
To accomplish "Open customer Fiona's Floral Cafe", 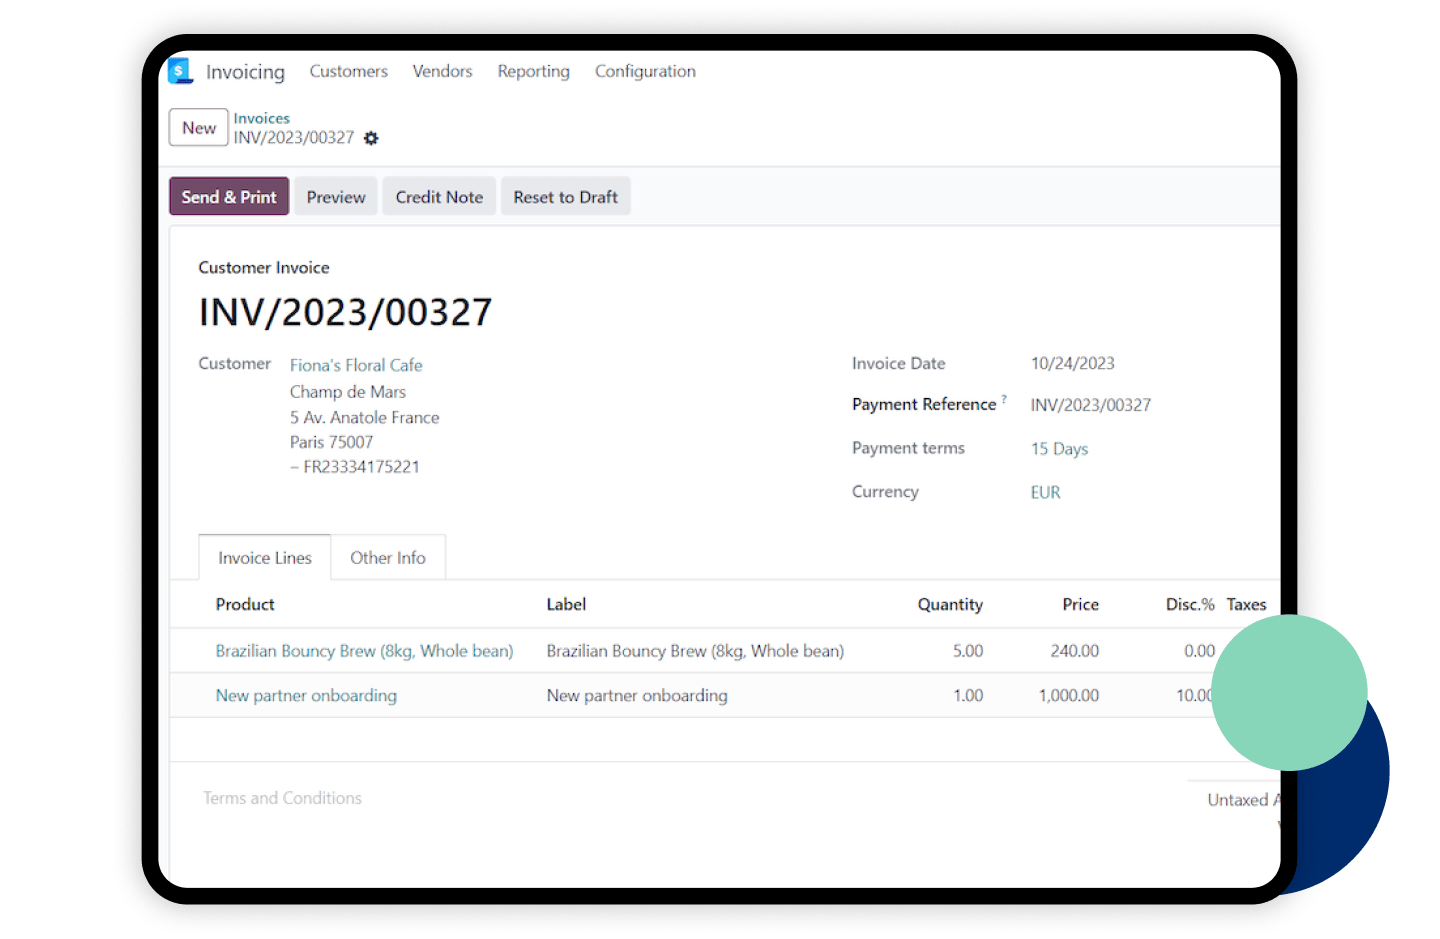I will click(356, 364).
